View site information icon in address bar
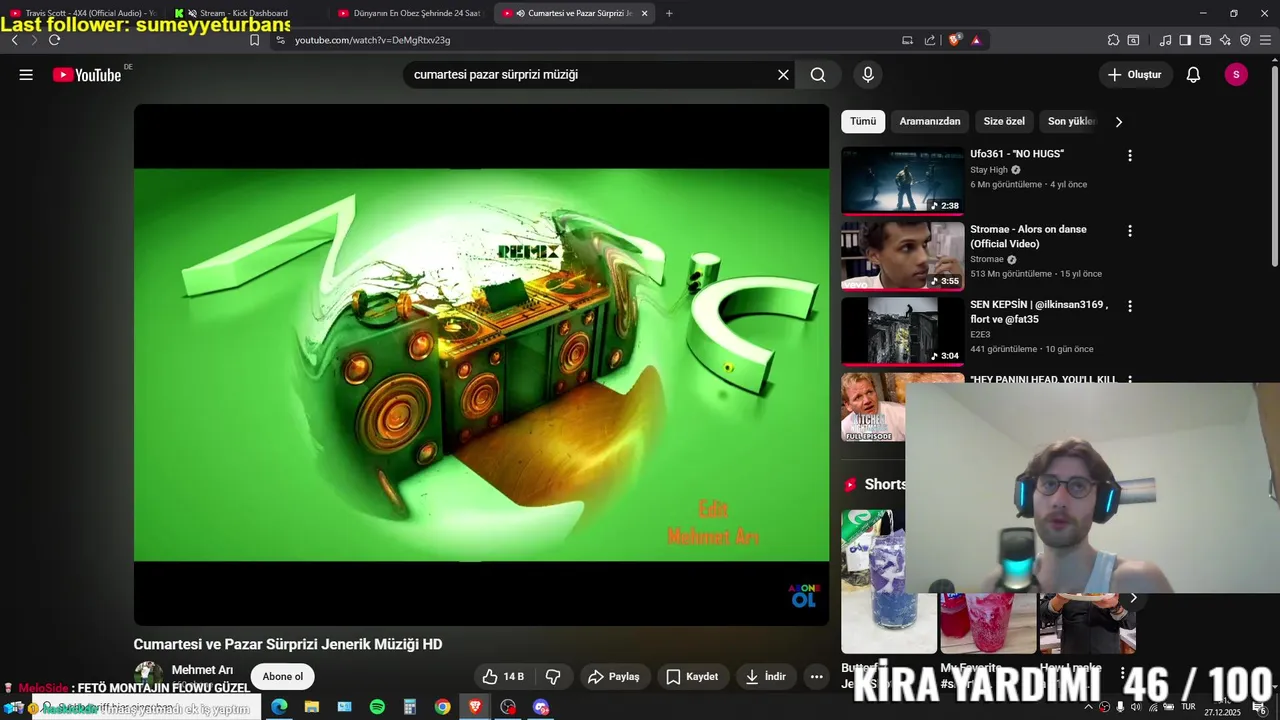Image resolution: width=1280 pixels, height=720 pixels. pyautogui.click(x=281, y=40)
